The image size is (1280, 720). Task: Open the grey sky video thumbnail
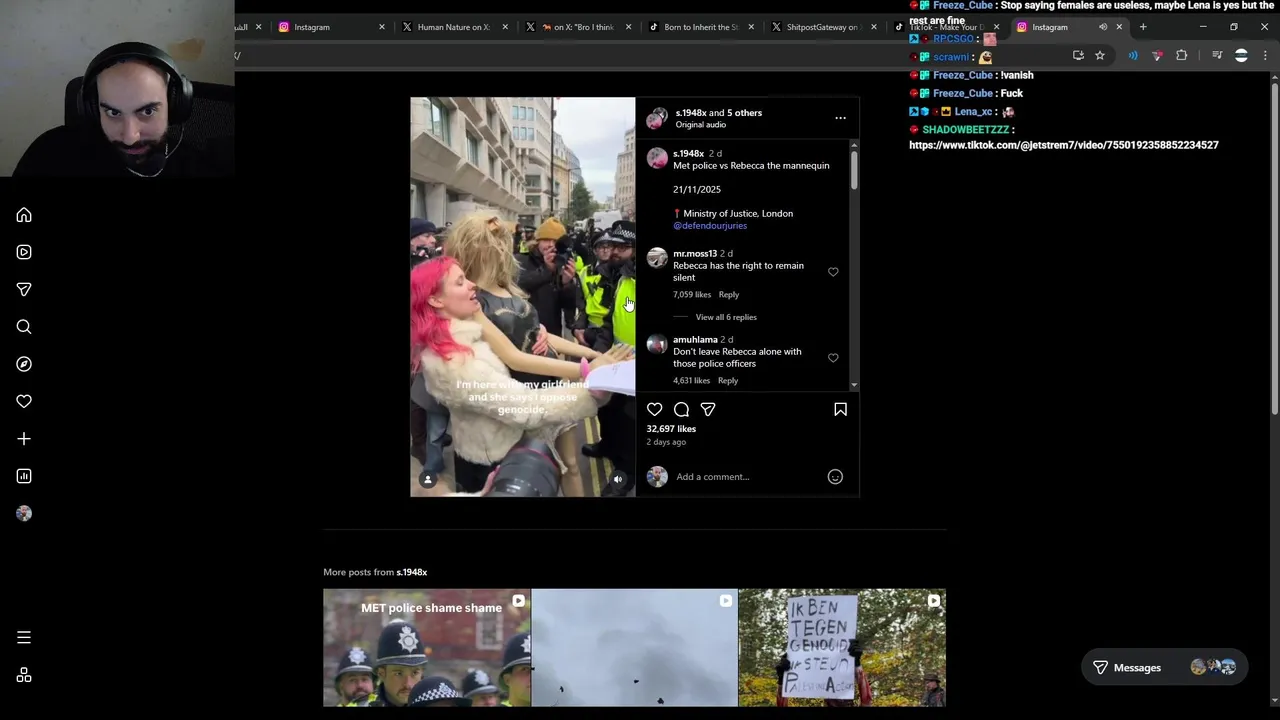tap(635, 648)
